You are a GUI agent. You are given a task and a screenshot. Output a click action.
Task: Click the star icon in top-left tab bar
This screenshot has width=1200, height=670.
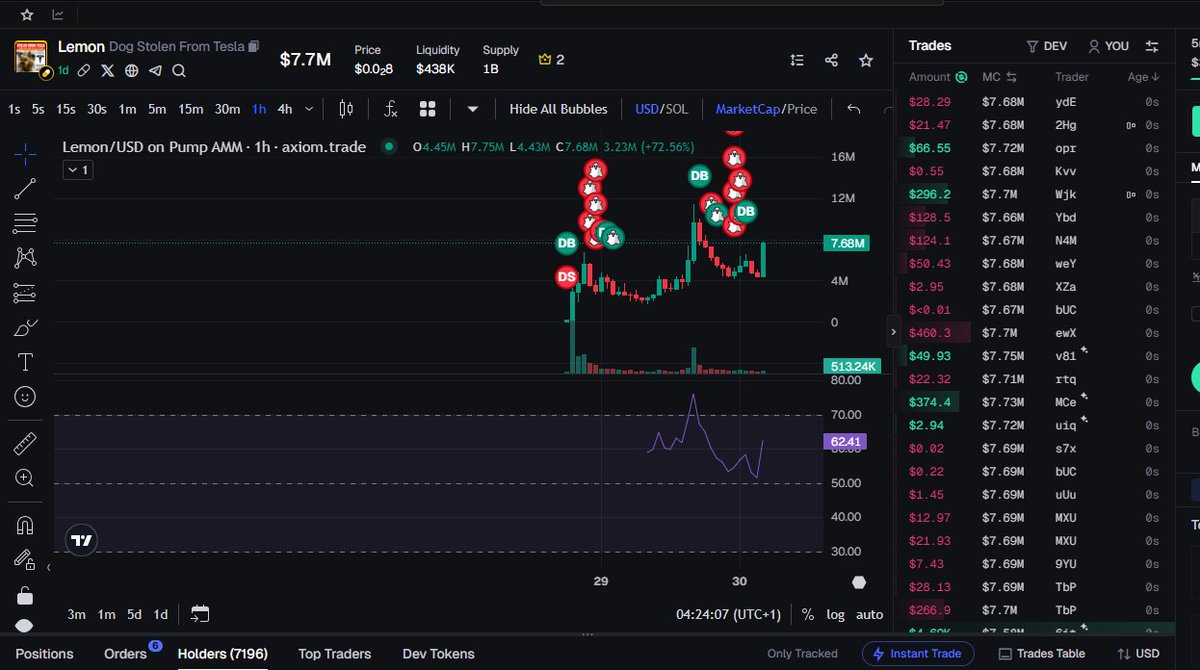27,15
